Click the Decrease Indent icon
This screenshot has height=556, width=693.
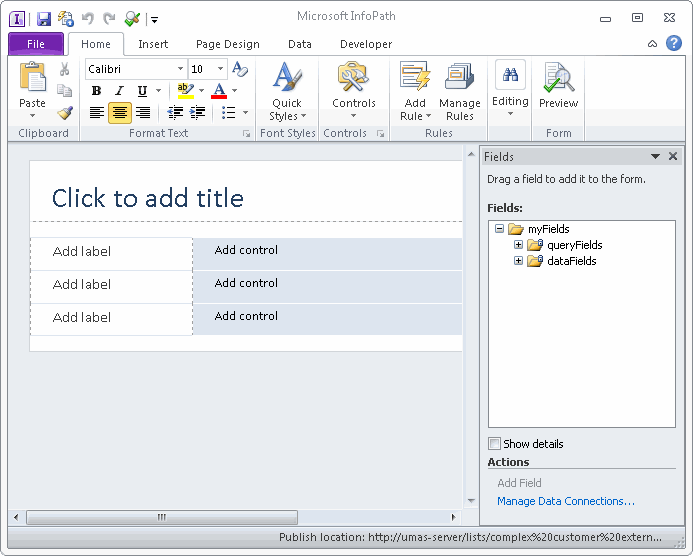175,113
